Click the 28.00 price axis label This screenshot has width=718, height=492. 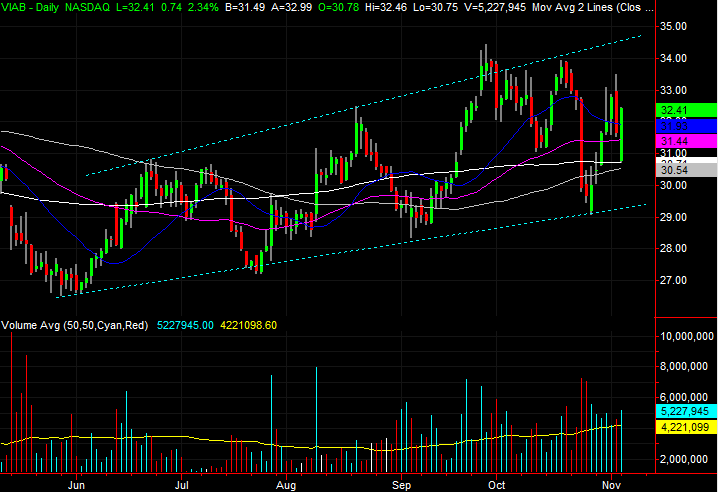(x=673, y=249)
